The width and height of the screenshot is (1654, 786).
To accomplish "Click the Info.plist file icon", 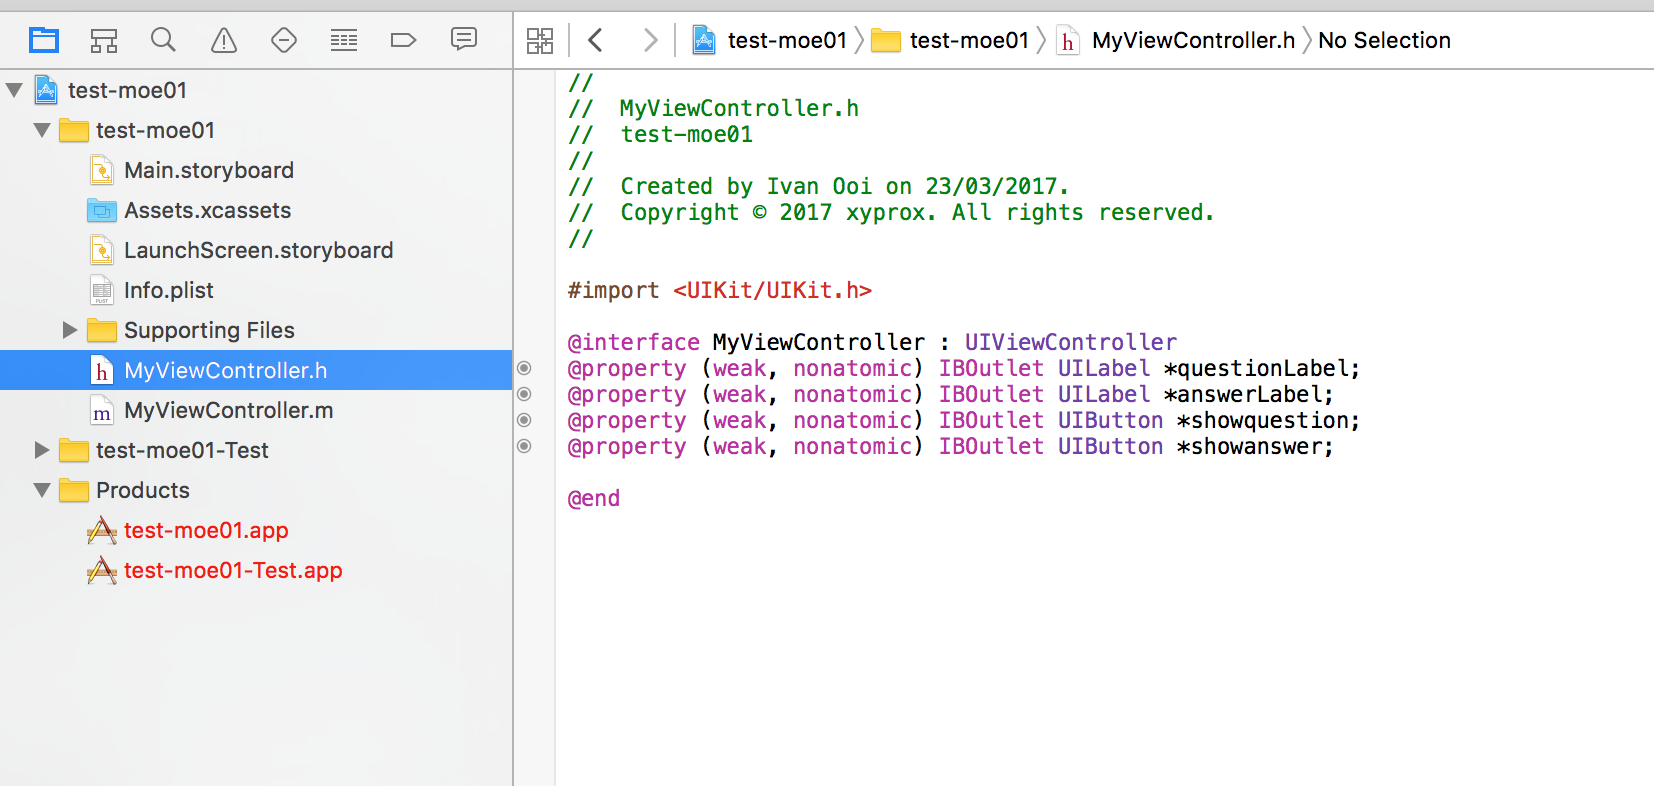I will click(102, 290).
